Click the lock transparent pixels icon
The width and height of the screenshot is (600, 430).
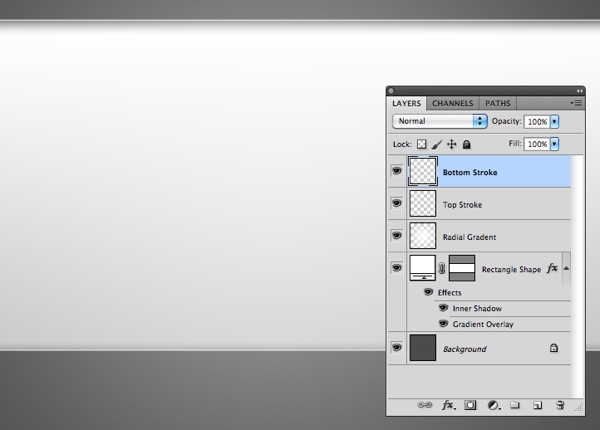point(421,144)
